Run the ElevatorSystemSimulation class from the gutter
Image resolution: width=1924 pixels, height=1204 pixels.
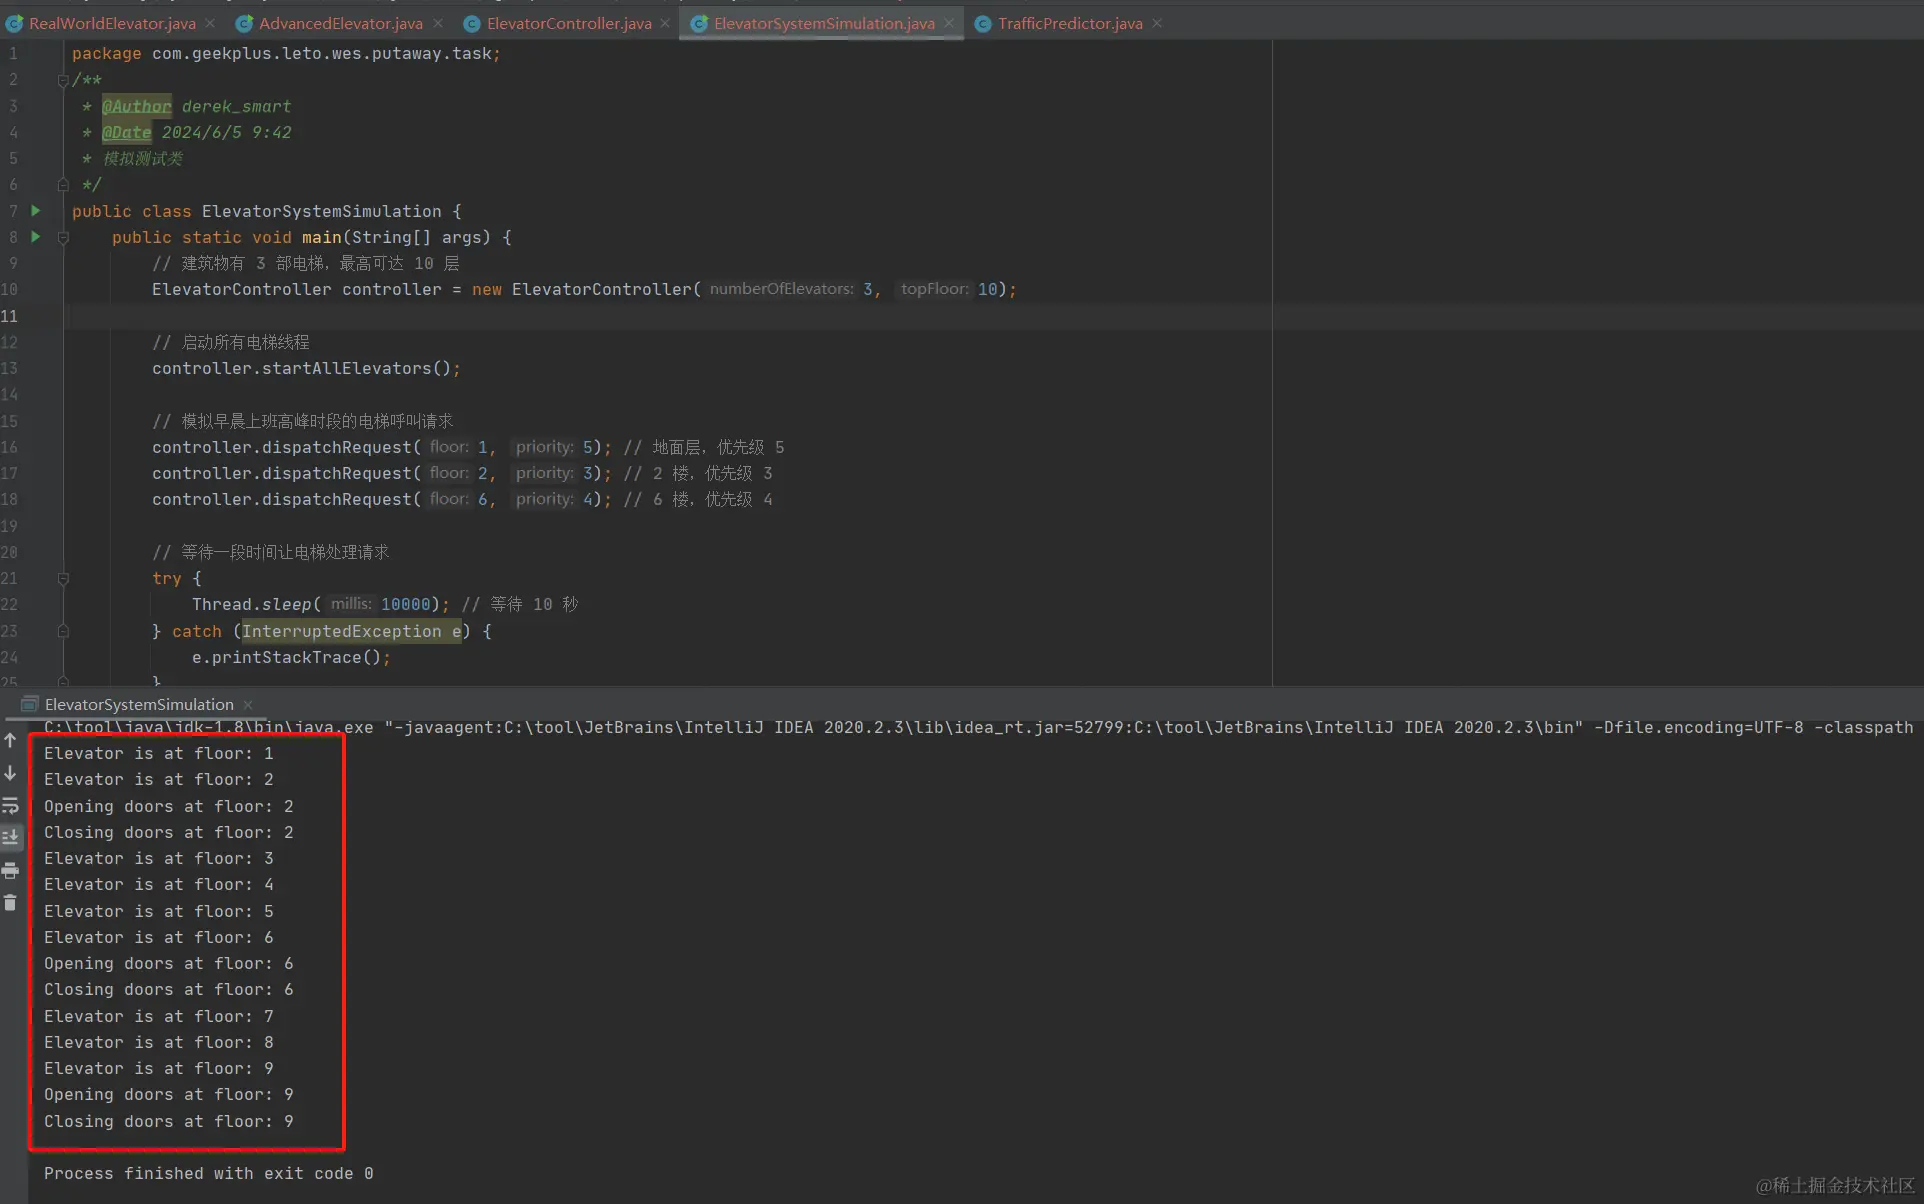click(36, 211)
